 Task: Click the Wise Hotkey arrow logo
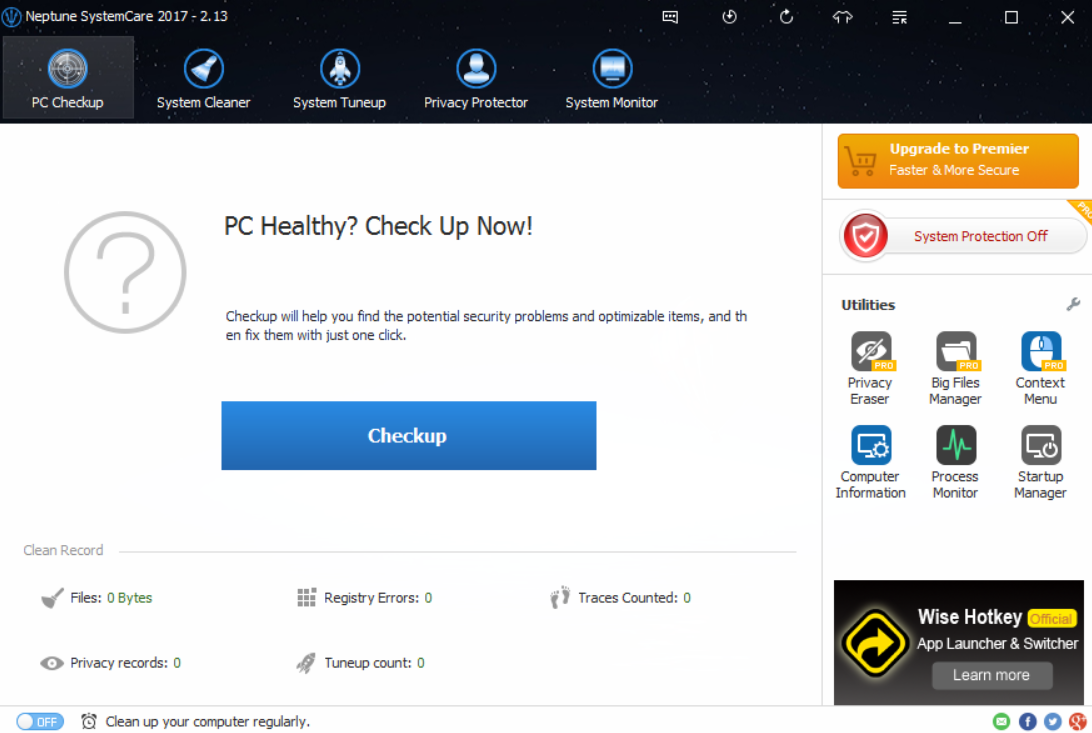(x=874, y=643)
